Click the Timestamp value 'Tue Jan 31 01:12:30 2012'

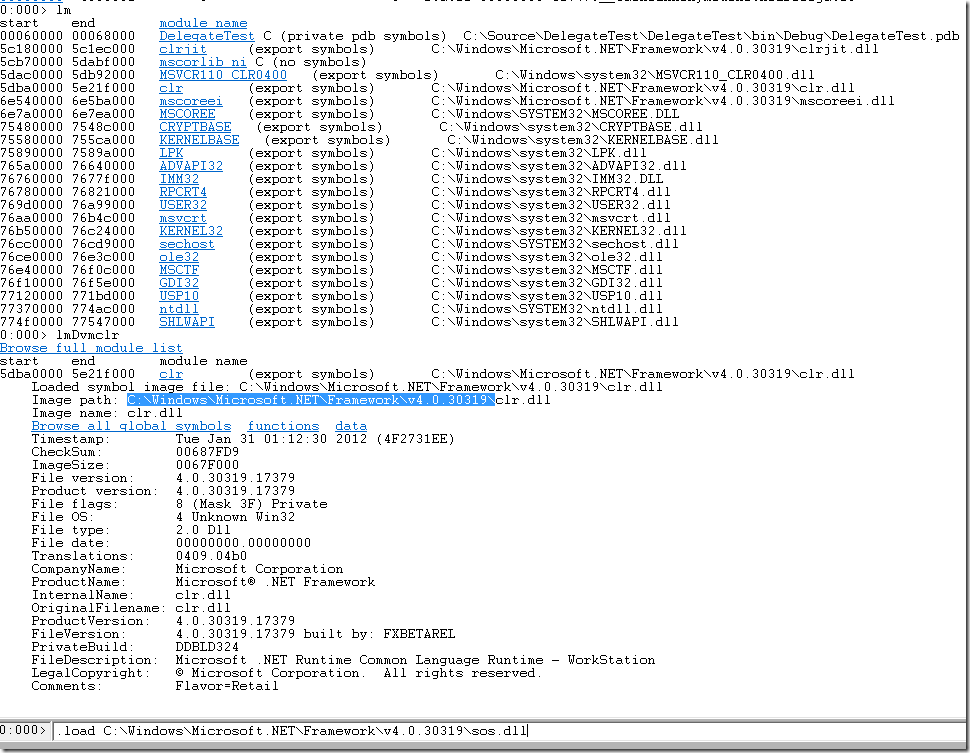pyautogui.click(x=271, y=439)
